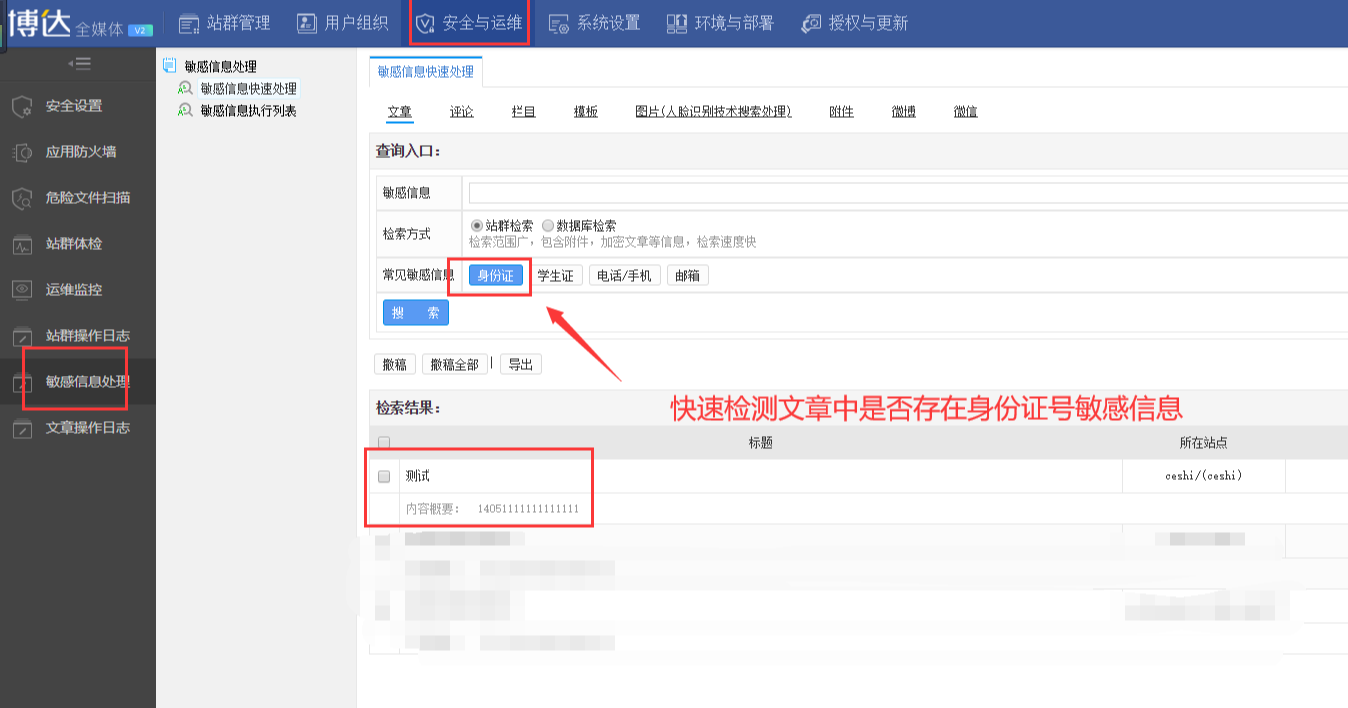Click the 运维监控 sidebar icon
The image size is (1348, 708).
[22, 290]
